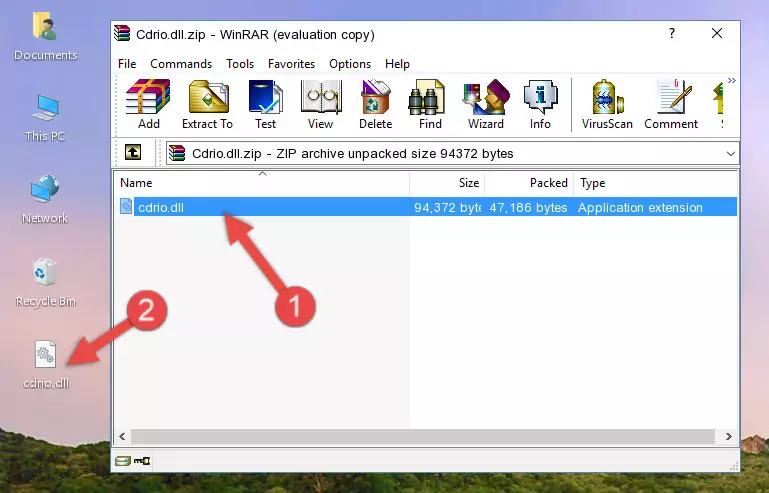Sort by Type column header
This screenshot has height=493, width=769.
(x=655, y=183)
